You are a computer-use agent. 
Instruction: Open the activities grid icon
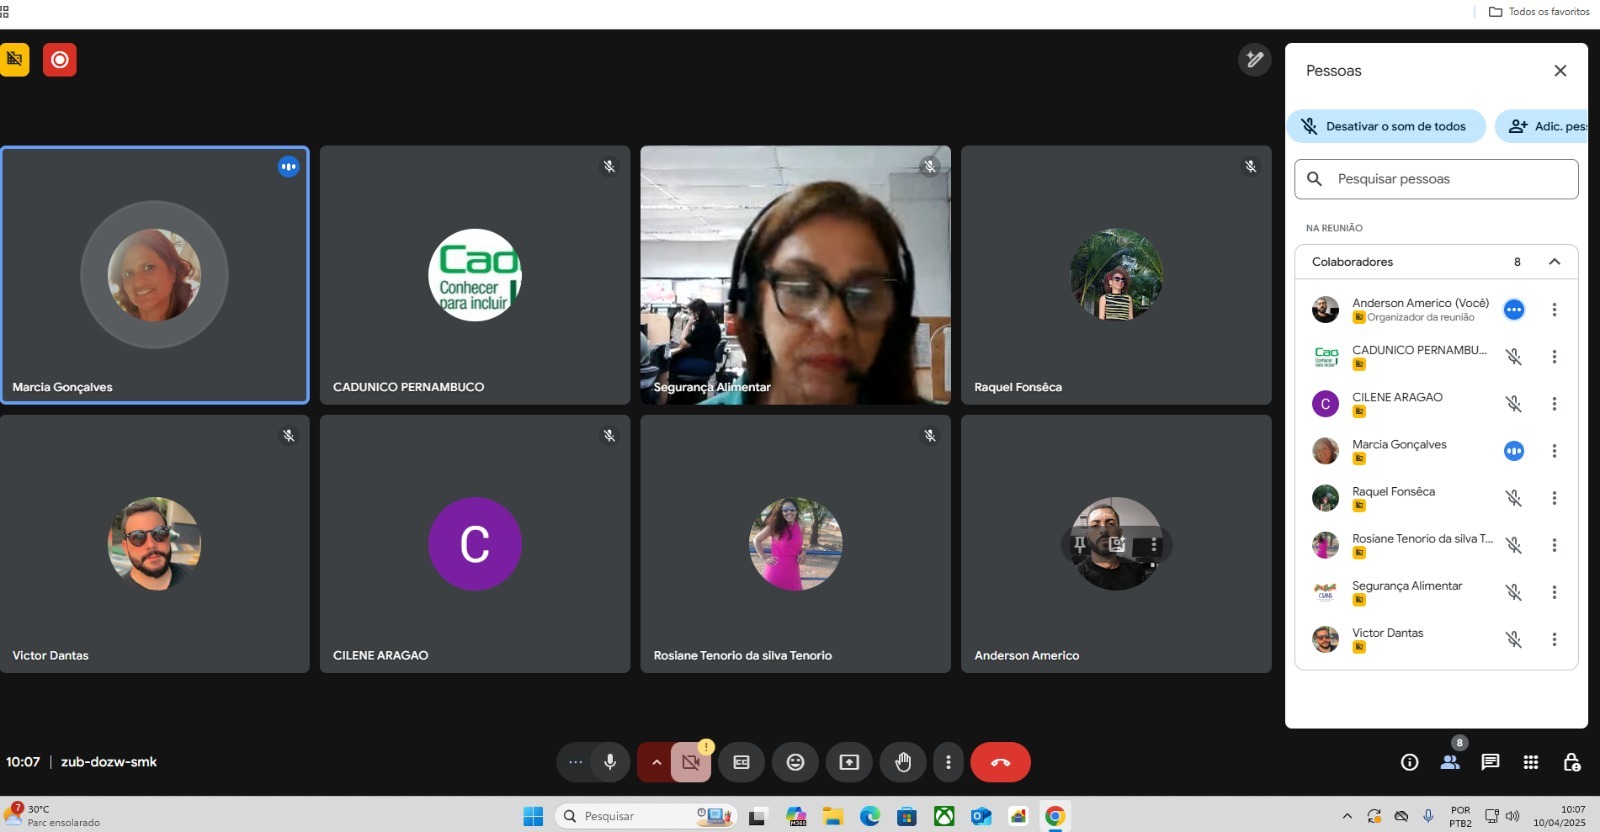(1530, 762)
